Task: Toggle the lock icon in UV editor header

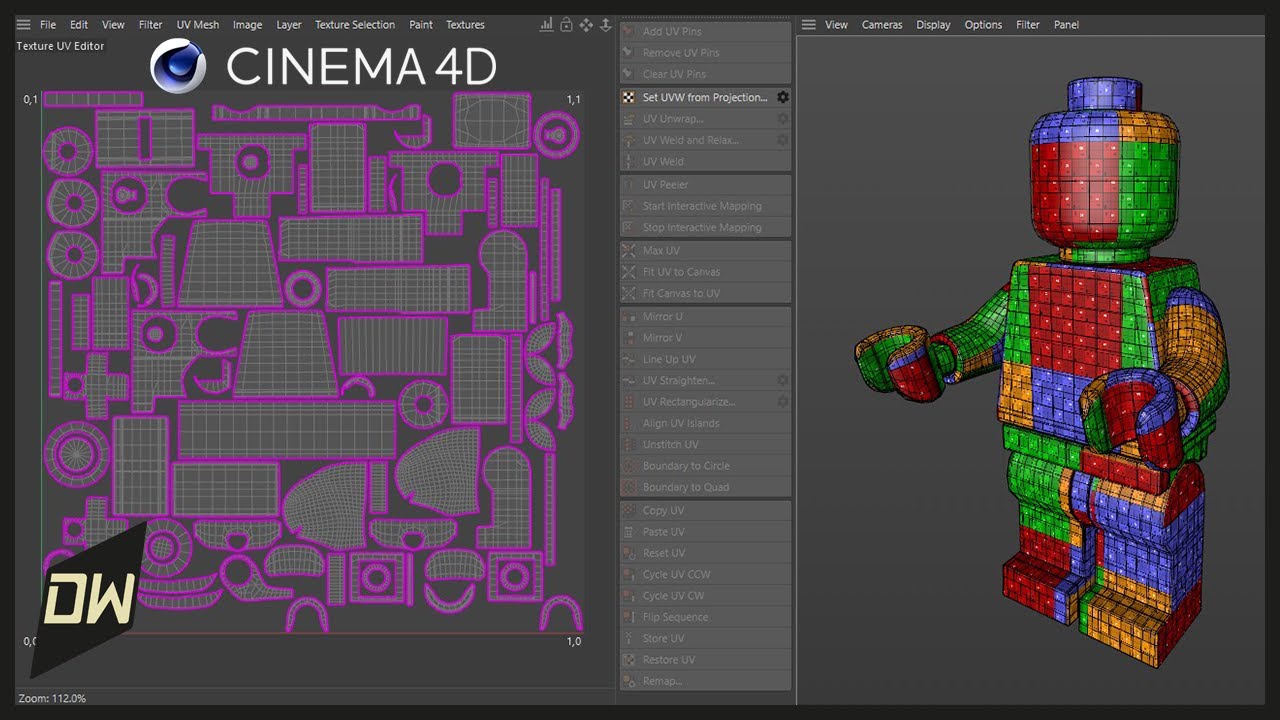Action: pos(566,24)
